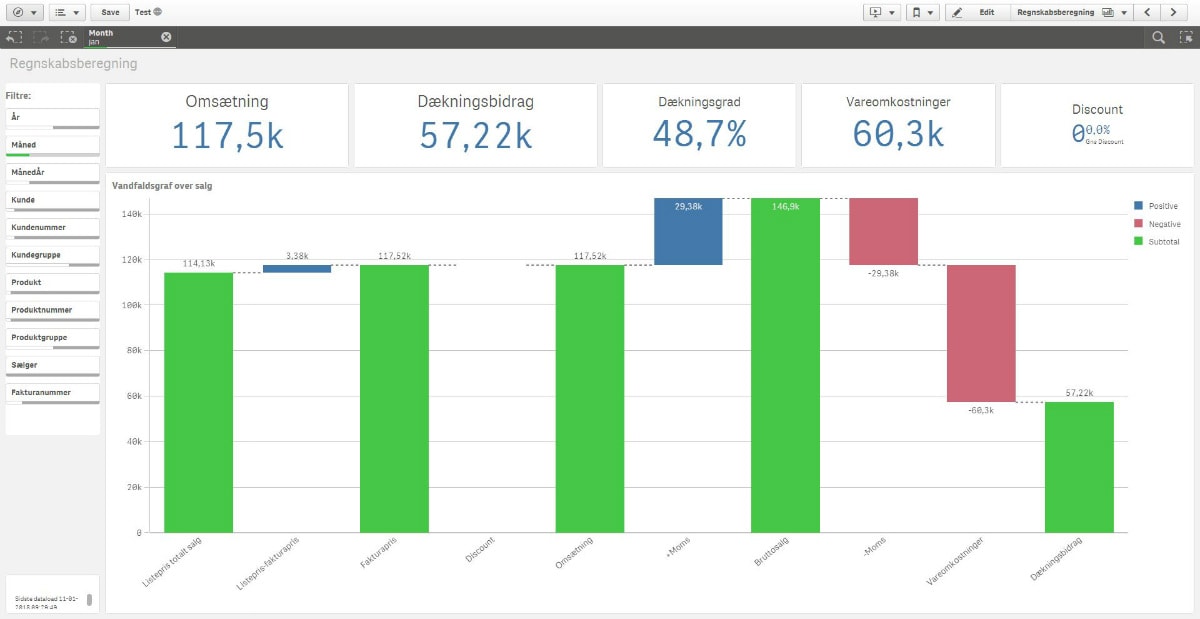Go to the next sheet
The image size is (1200, 619).
click(1178, 12)
